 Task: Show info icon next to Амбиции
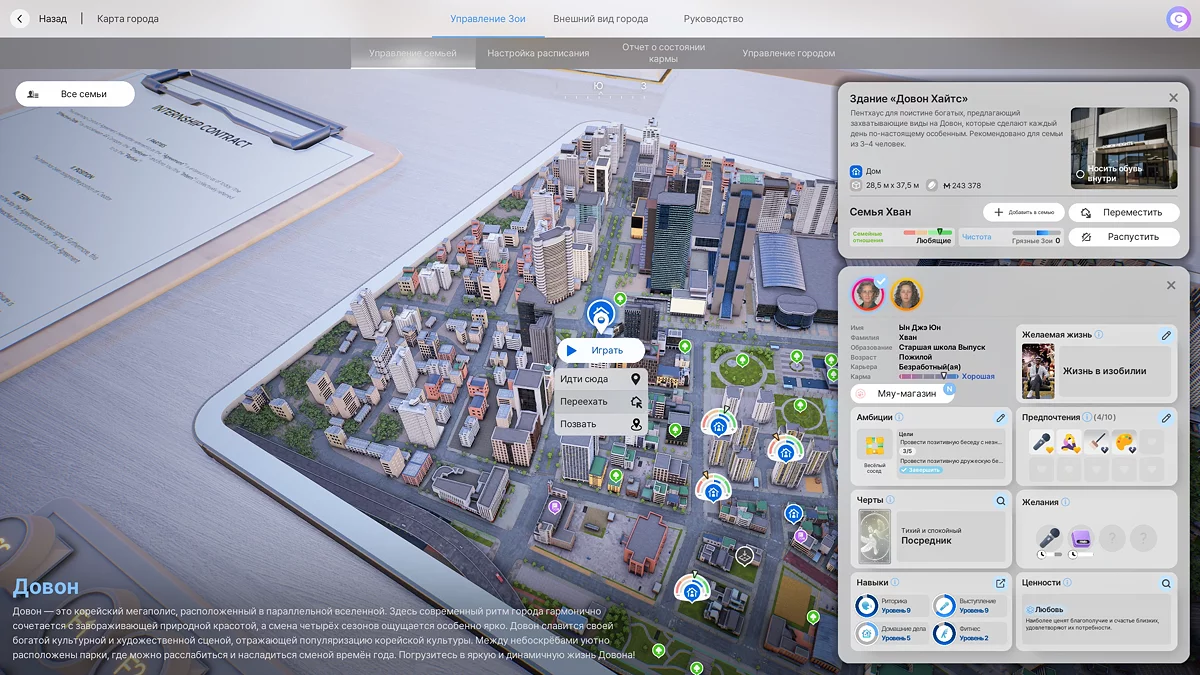point(899,417)
